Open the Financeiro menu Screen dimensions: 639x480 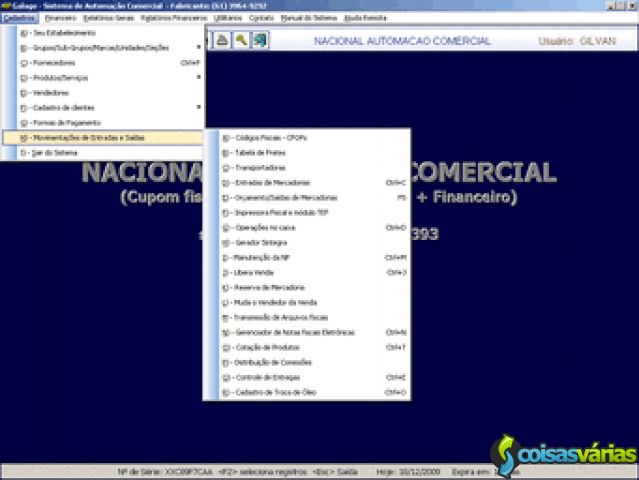pos(60,18)
